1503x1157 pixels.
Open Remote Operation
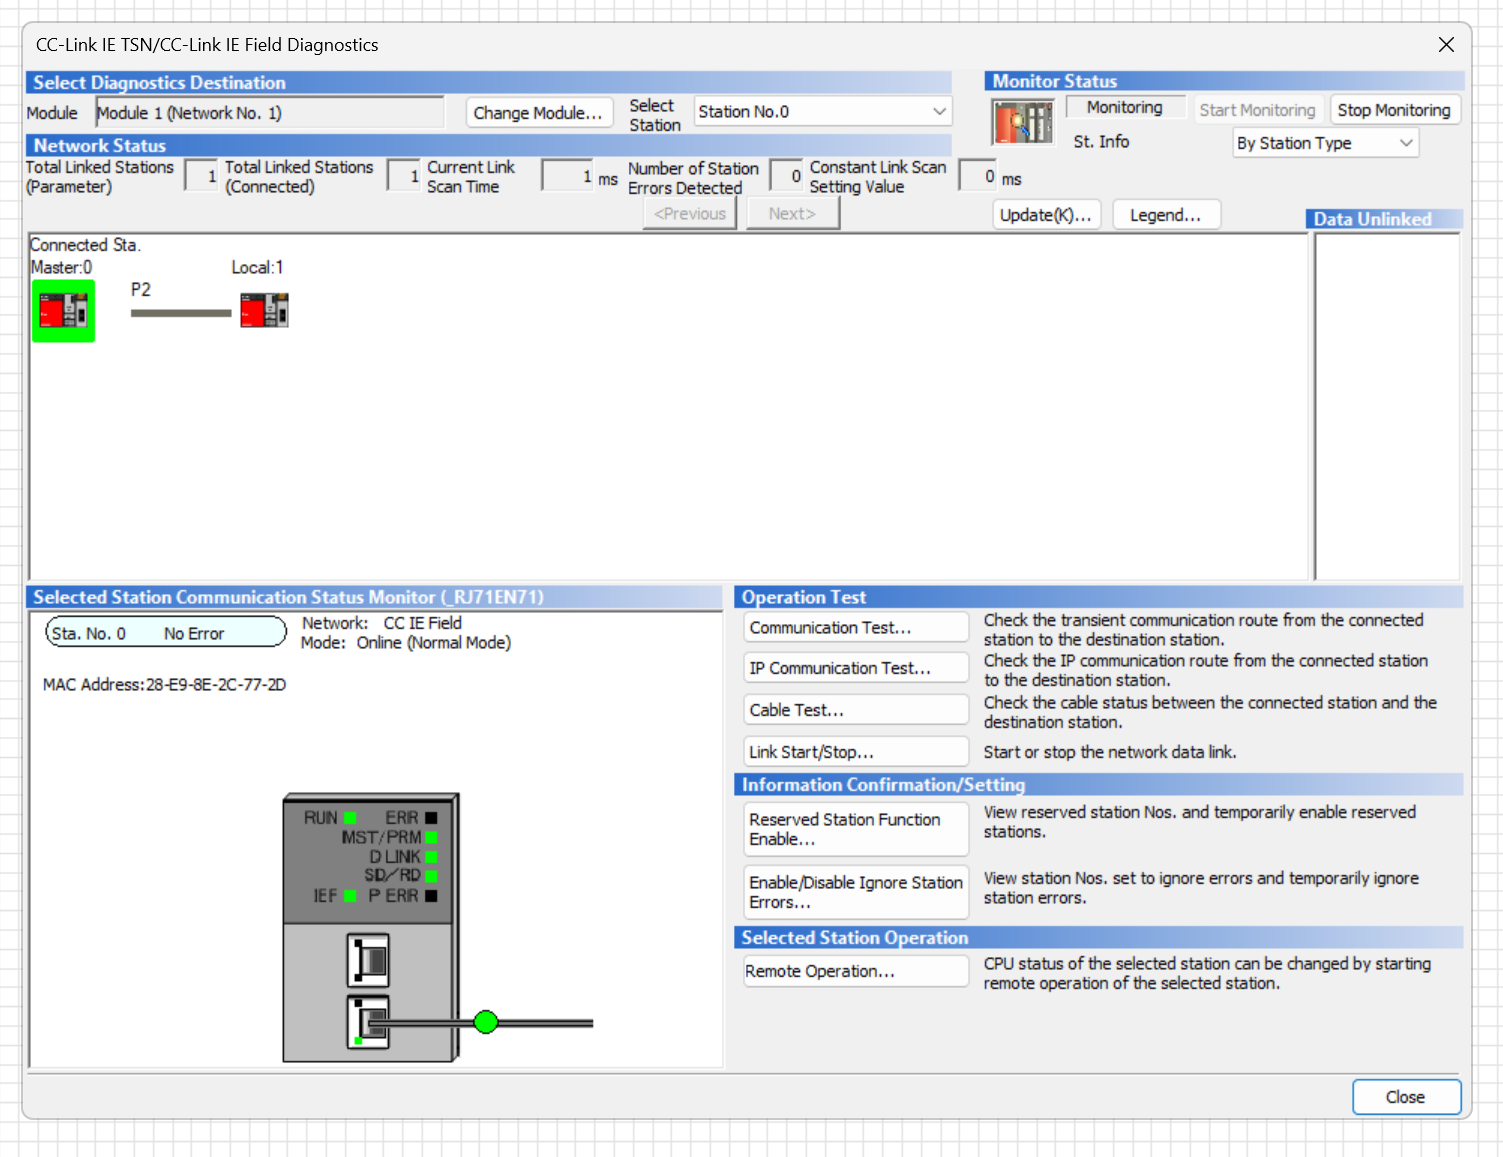(856, 971)
